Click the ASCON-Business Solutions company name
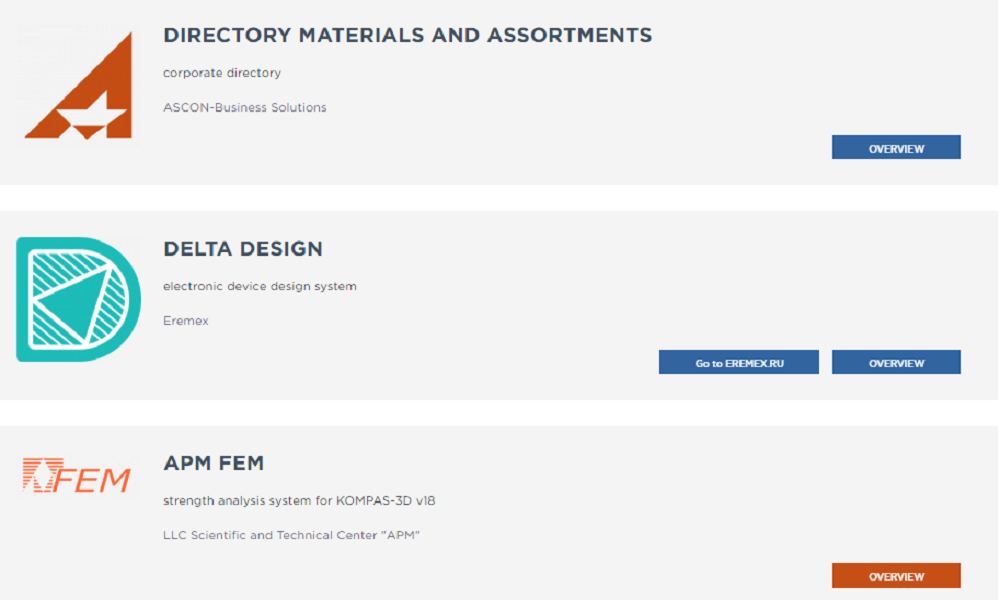The width and height of the screenshot is (1000, 600). [x=243, y=107]
